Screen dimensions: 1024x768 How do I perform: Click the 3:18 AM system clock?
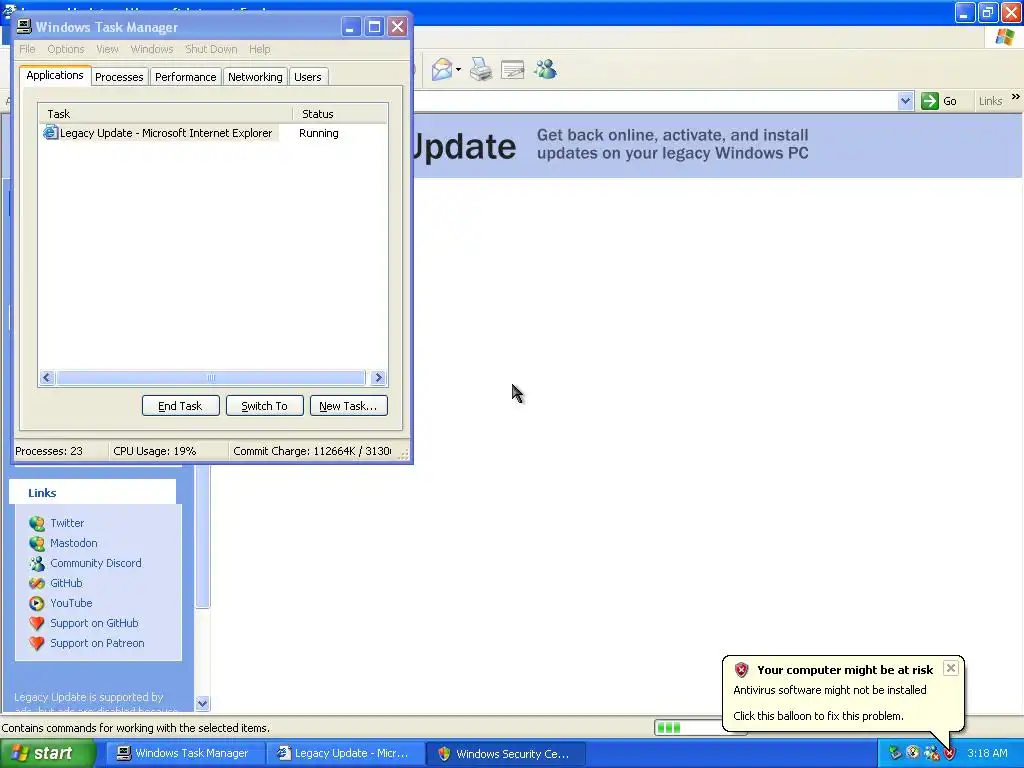point(987,754)
